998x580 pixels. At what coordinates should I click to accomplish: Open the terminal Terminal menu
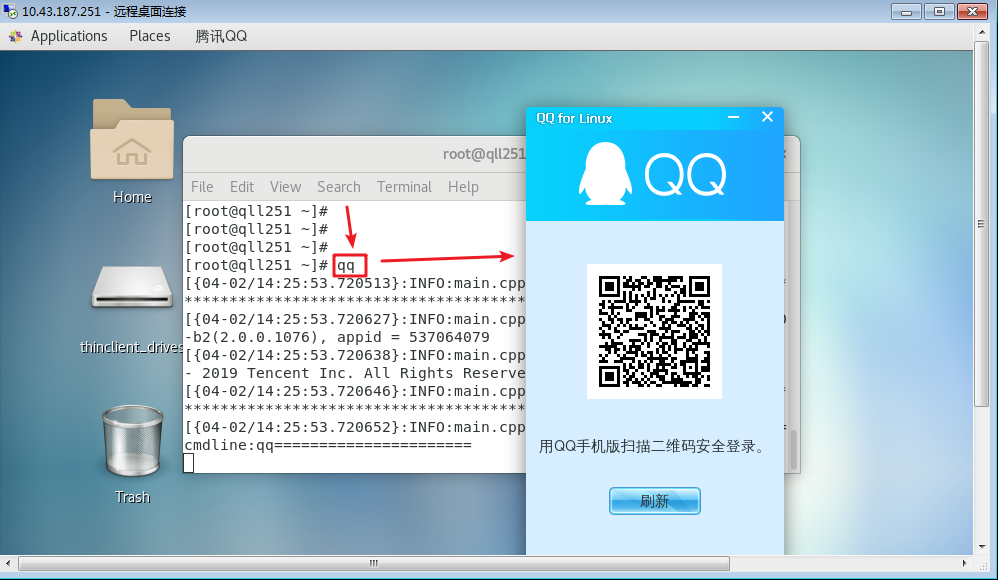pyautogui.click(x=404, y=187)
